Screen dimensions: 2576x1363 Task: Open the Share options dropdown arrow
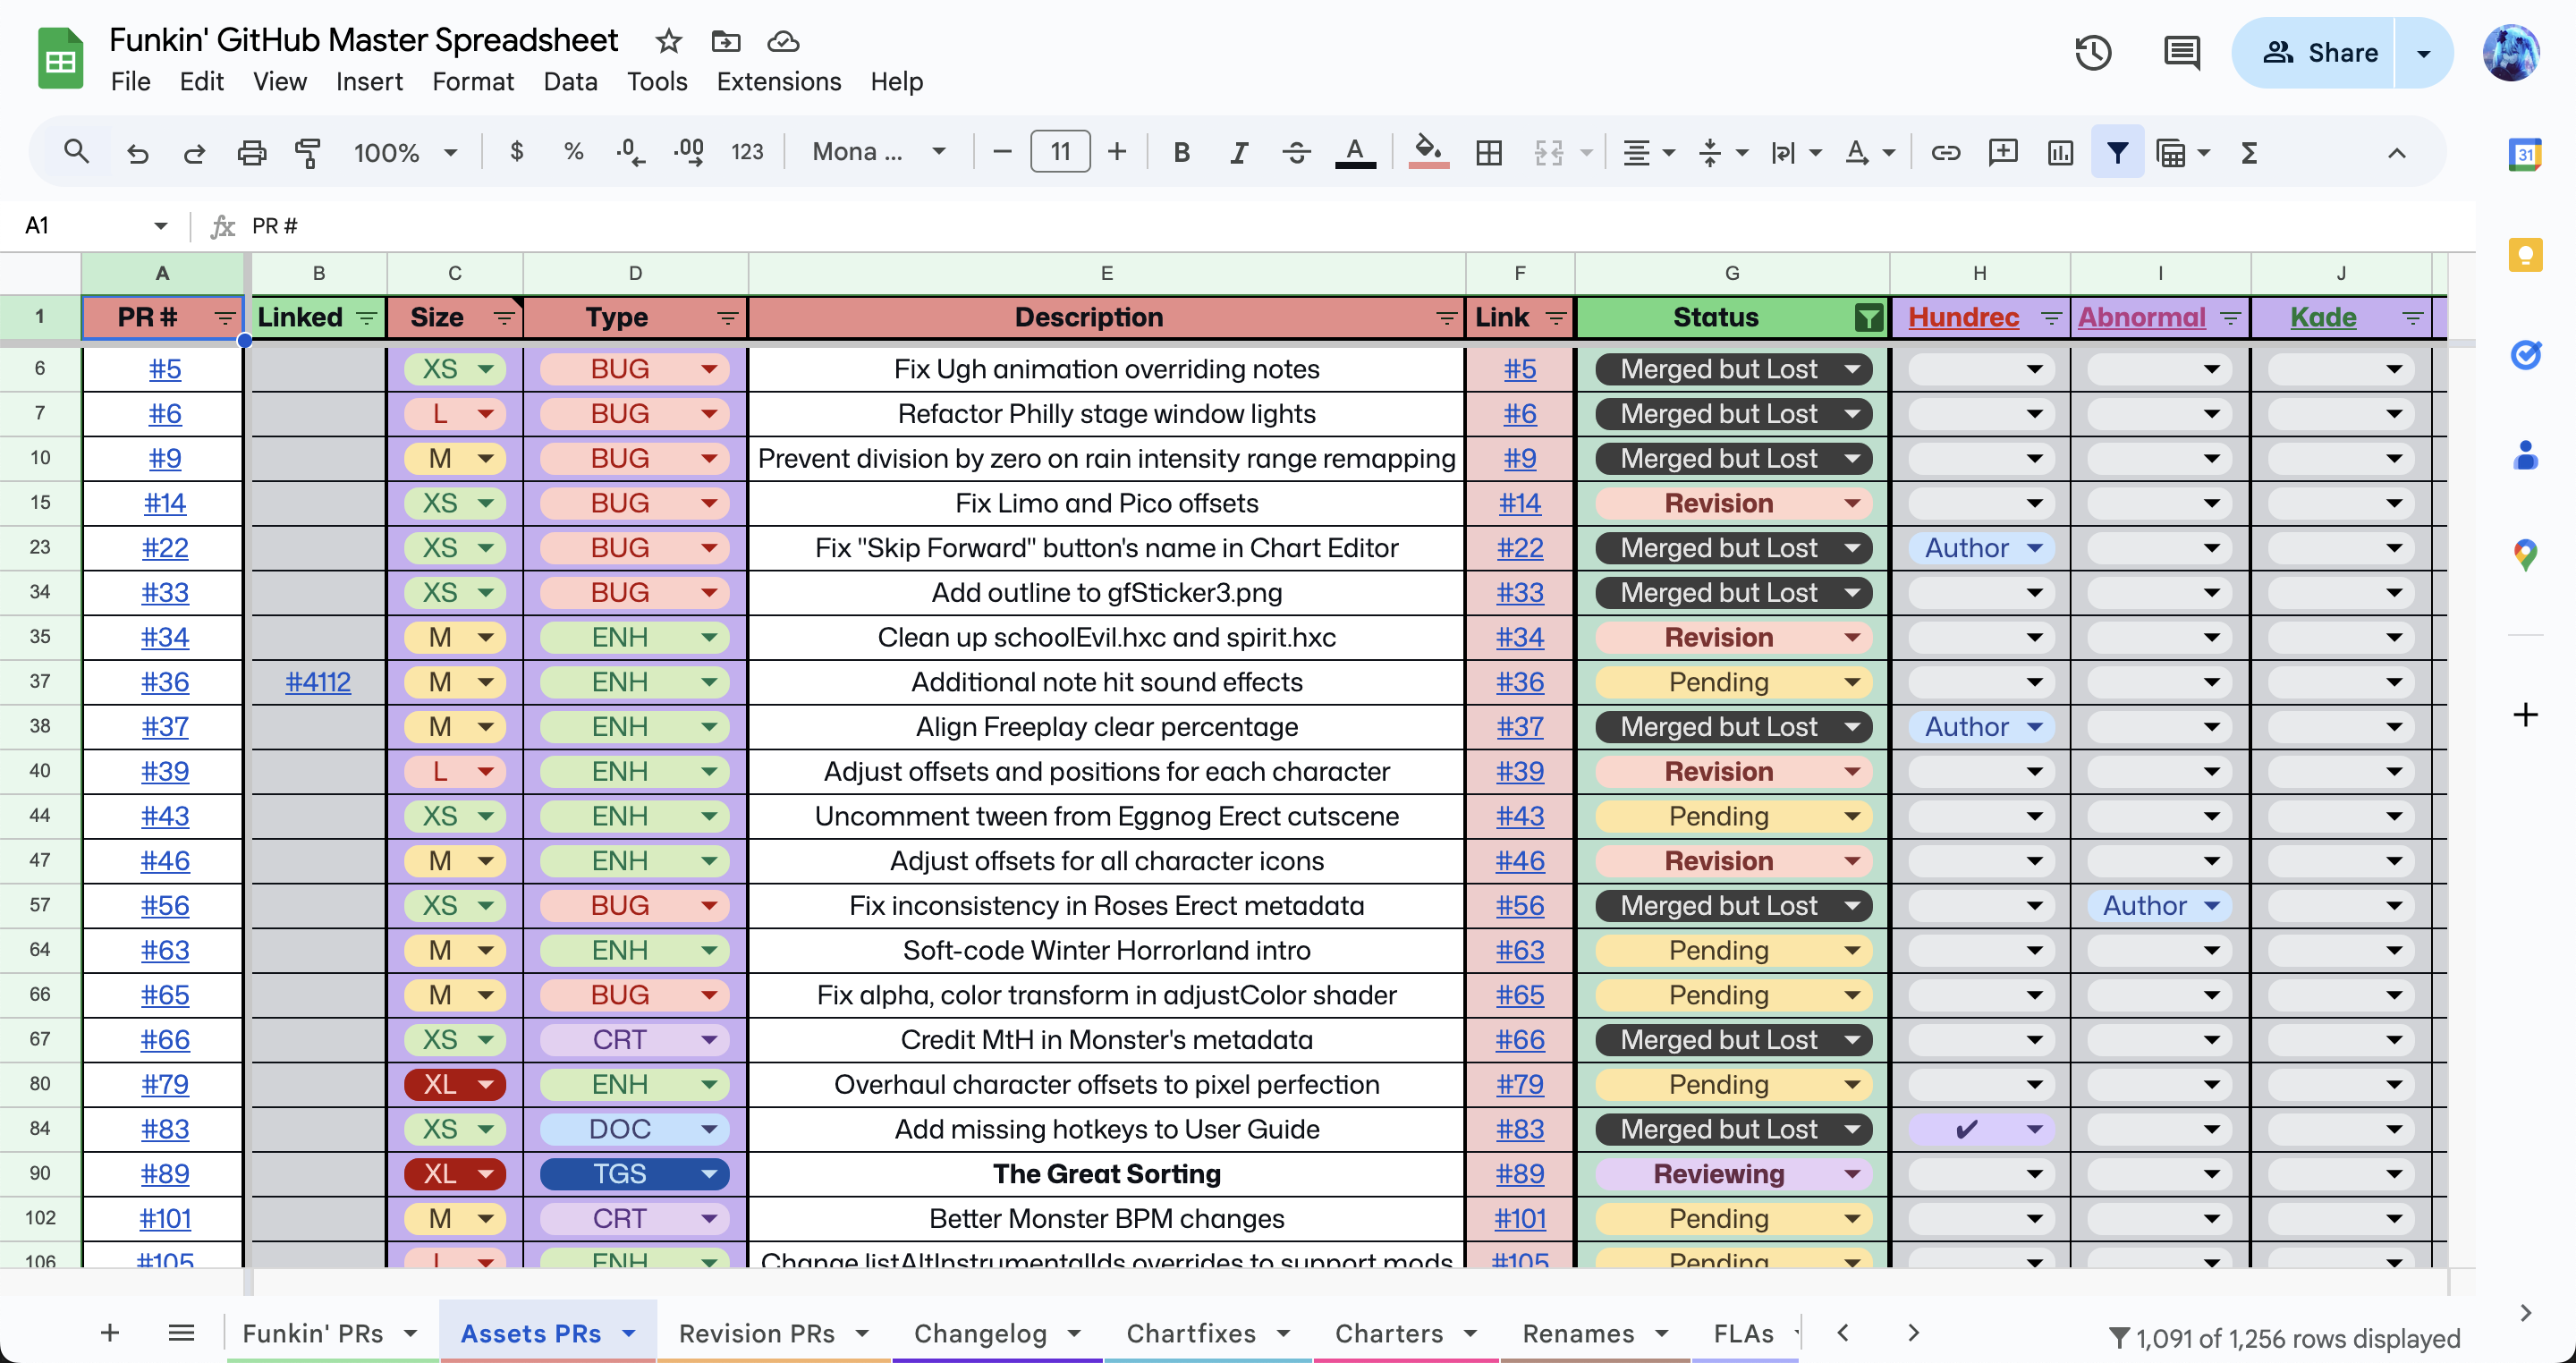(2424, 53)
